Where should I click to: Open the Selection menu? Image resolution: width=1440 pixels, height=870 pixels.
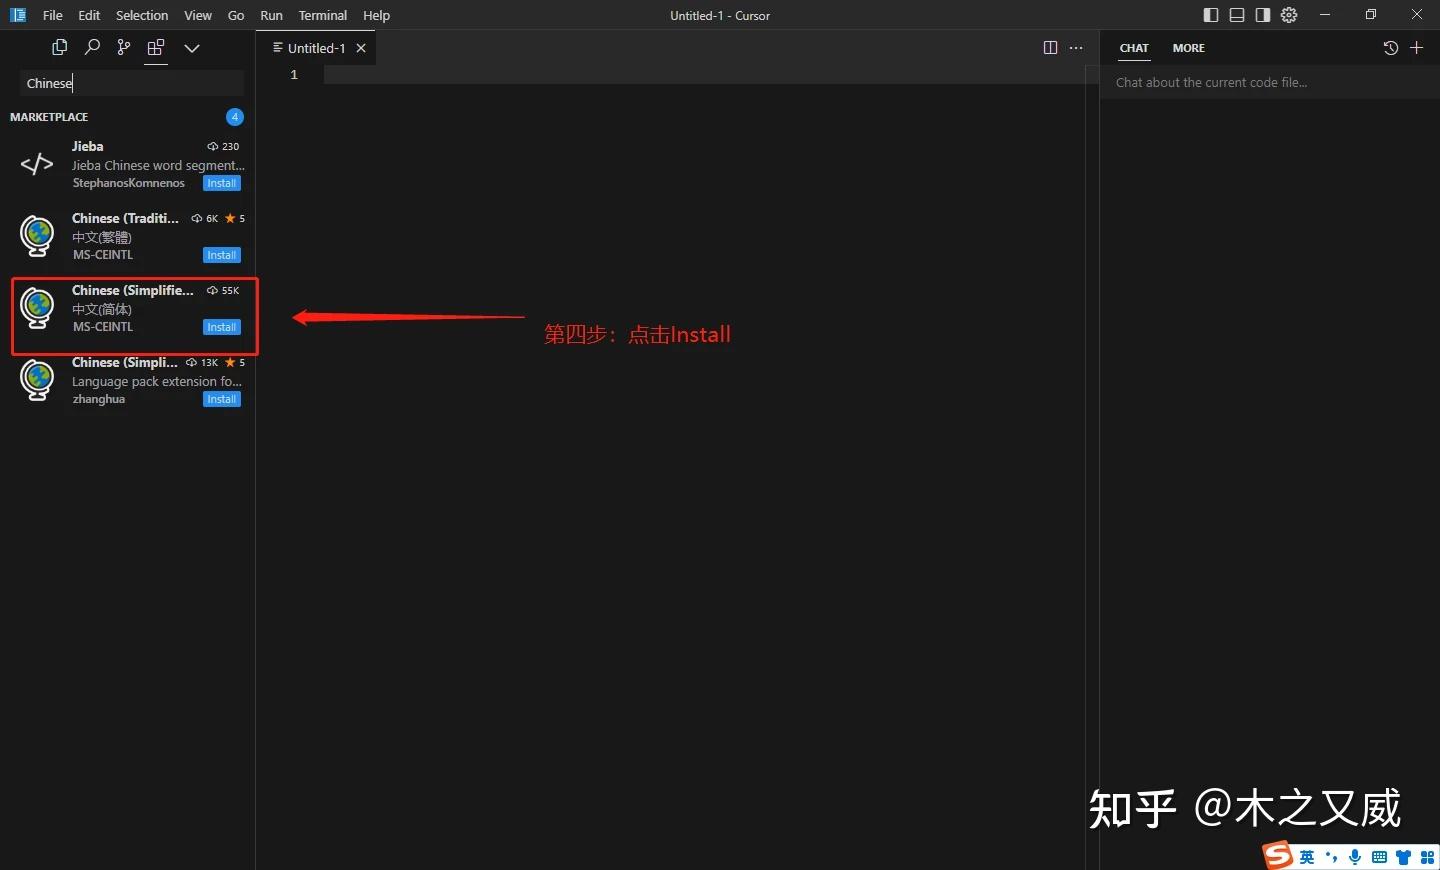click(x=142, y=15)
